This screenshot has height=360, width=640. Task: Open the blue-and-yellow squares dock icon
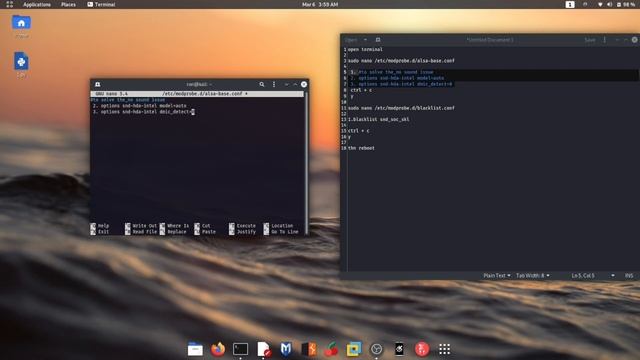[354, 349]
